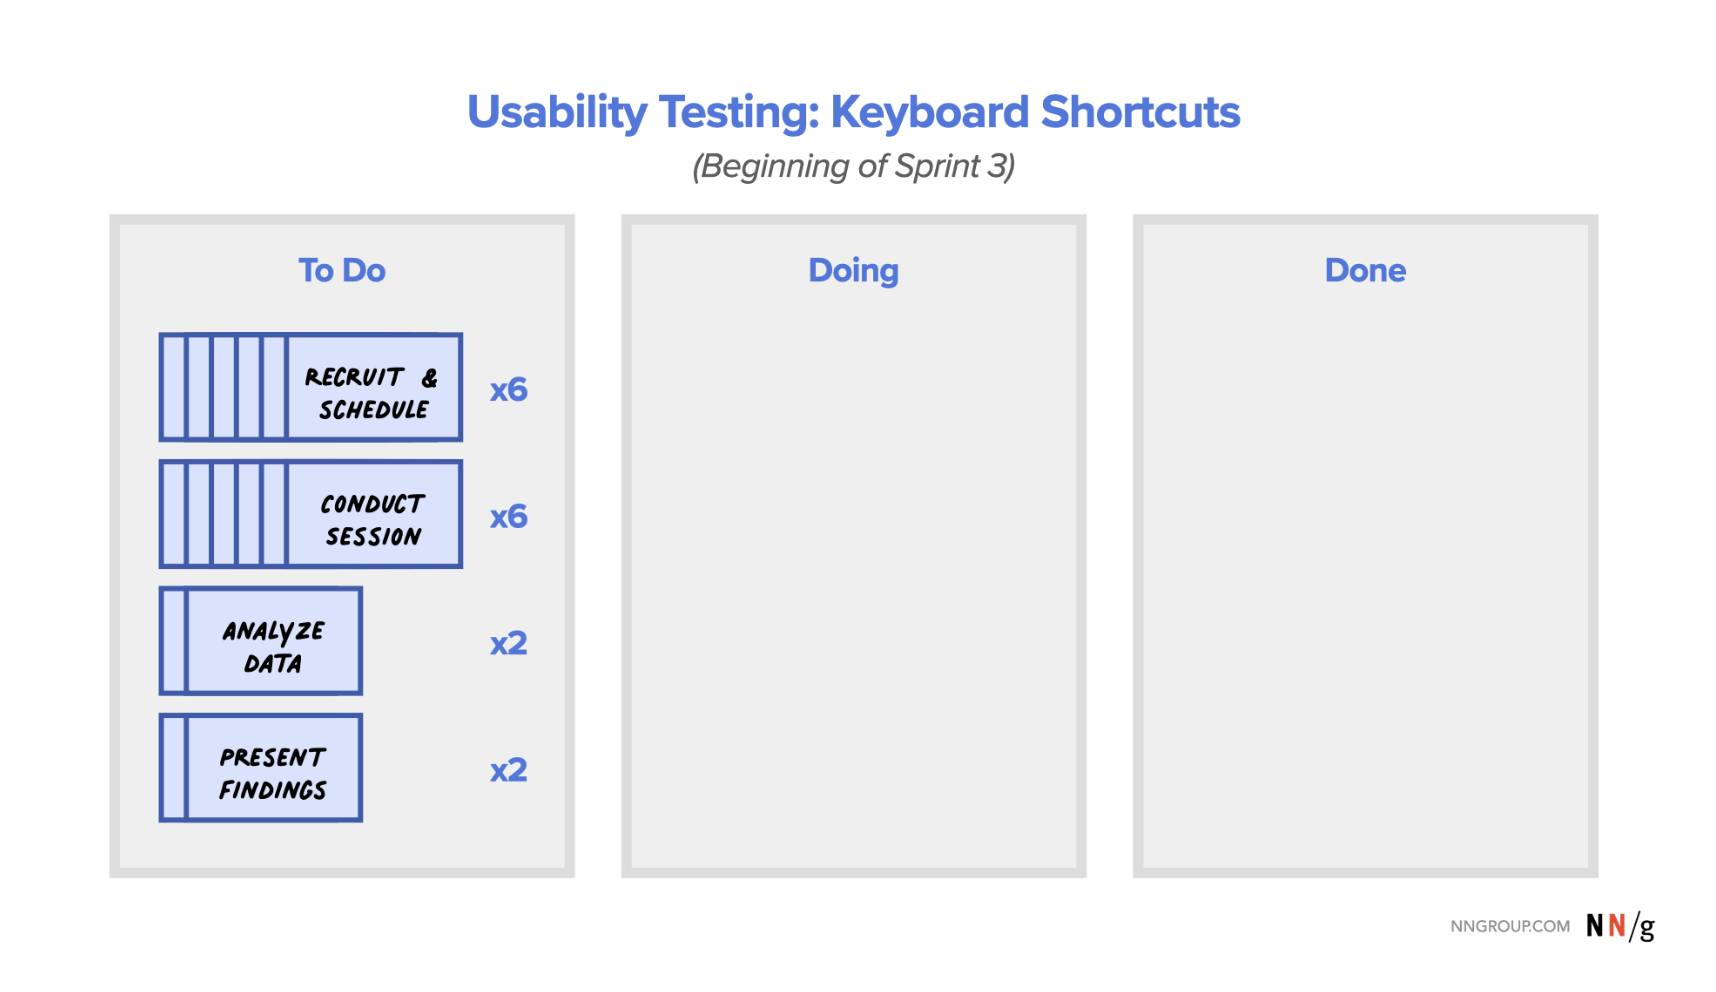Screen dimensions: 1716x992
Task: Click the stacked edge behind Present Findings card
Action: pos(174,769)
